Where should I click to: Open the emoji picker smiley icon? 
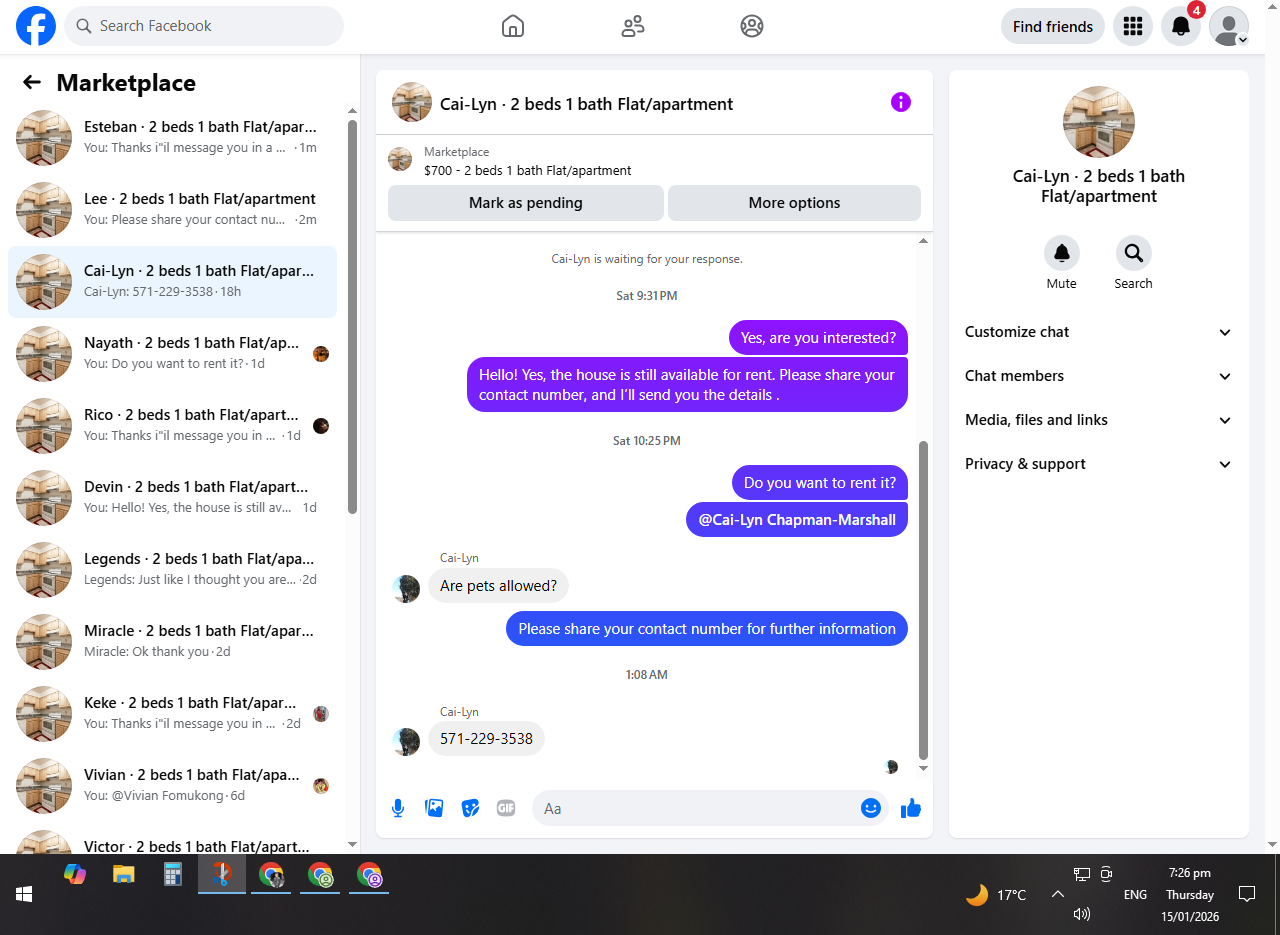click(x=871, y=808)
